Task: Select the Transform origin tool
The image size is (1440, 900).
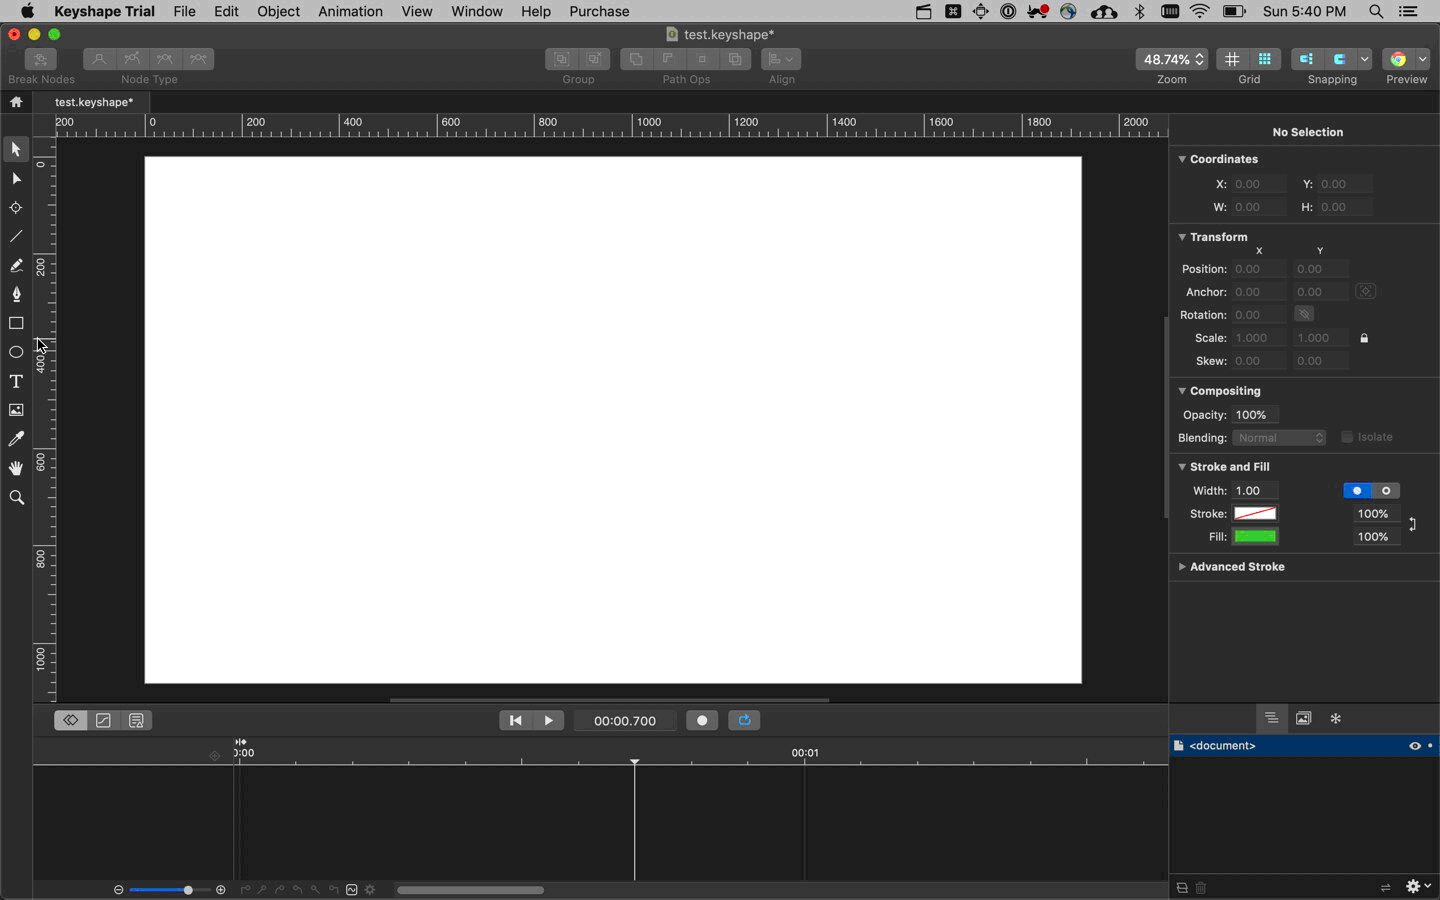Action: 16,207
